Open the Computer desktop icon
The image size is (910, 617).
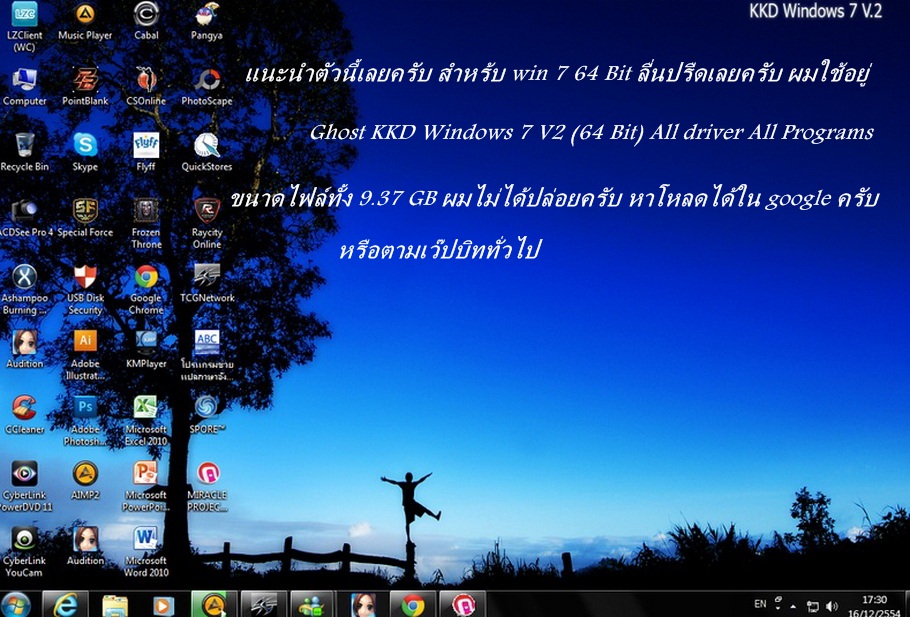(24, 87)
